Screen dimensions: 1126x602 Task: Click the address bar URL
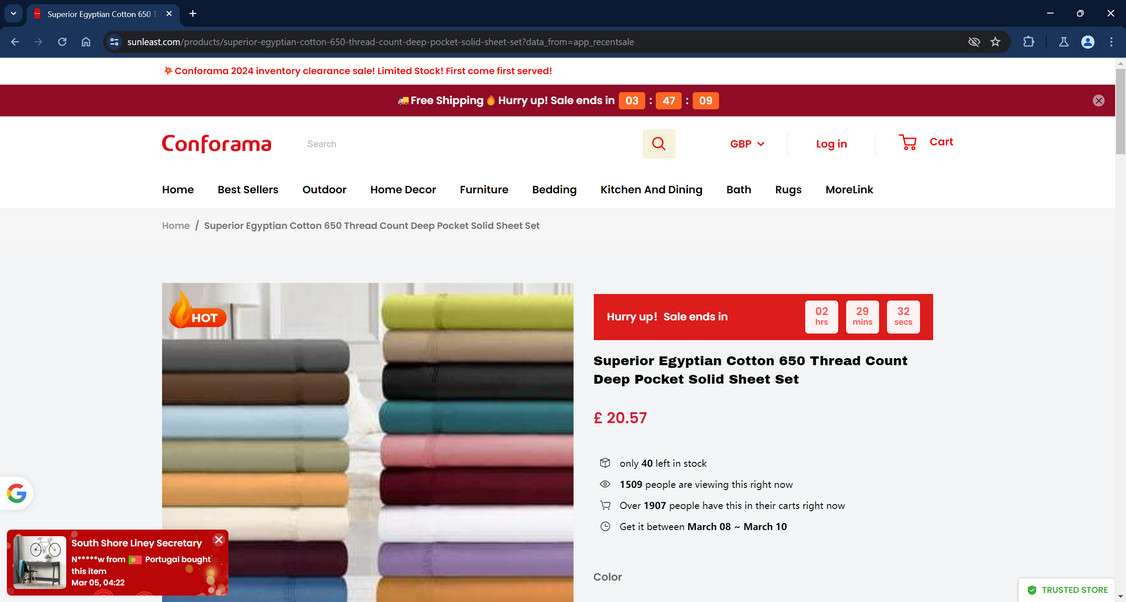pos(381,42)
